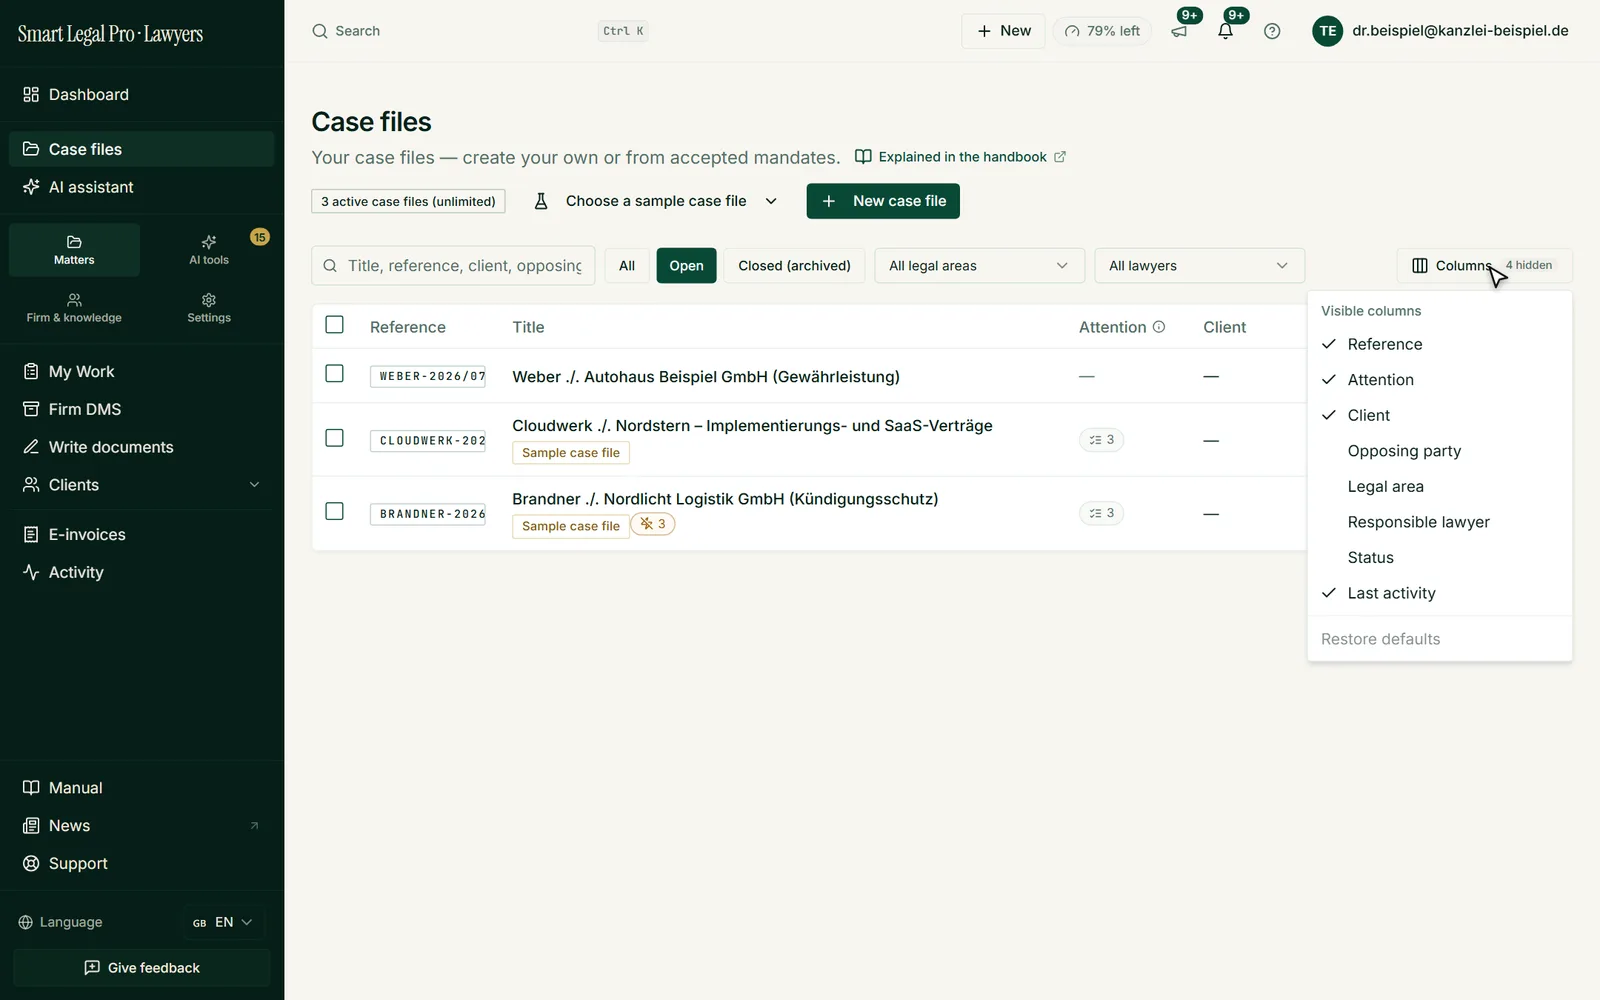The image size is (1600, 1000).
Task: Open the All lawyers dropdown
Action: [1199, 266]
